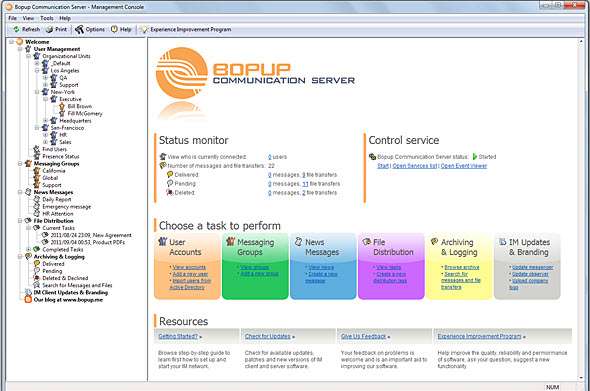The height and width of the screenshot is (391, 590).
Task: Open Experience Improvement Program toolbar item
Action: pos(186,29)
